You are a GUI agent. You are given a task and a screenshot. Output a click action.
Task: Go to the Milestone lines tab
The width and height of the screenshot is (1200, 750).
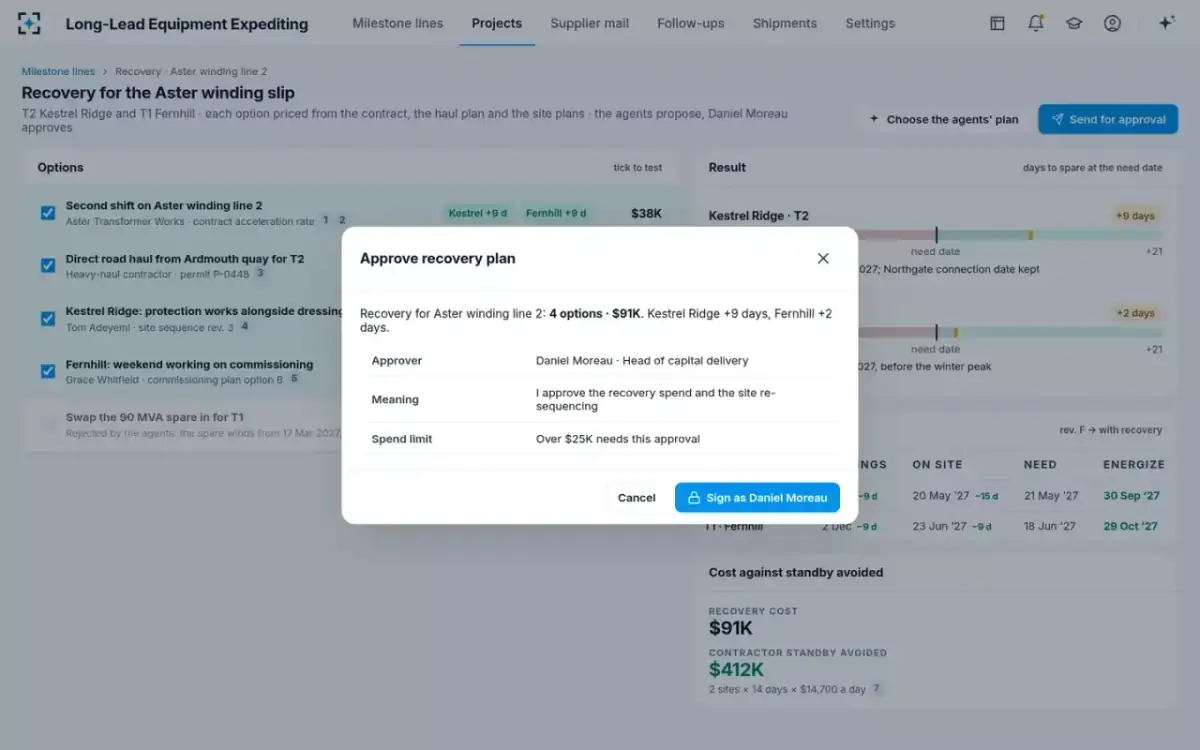398,23
